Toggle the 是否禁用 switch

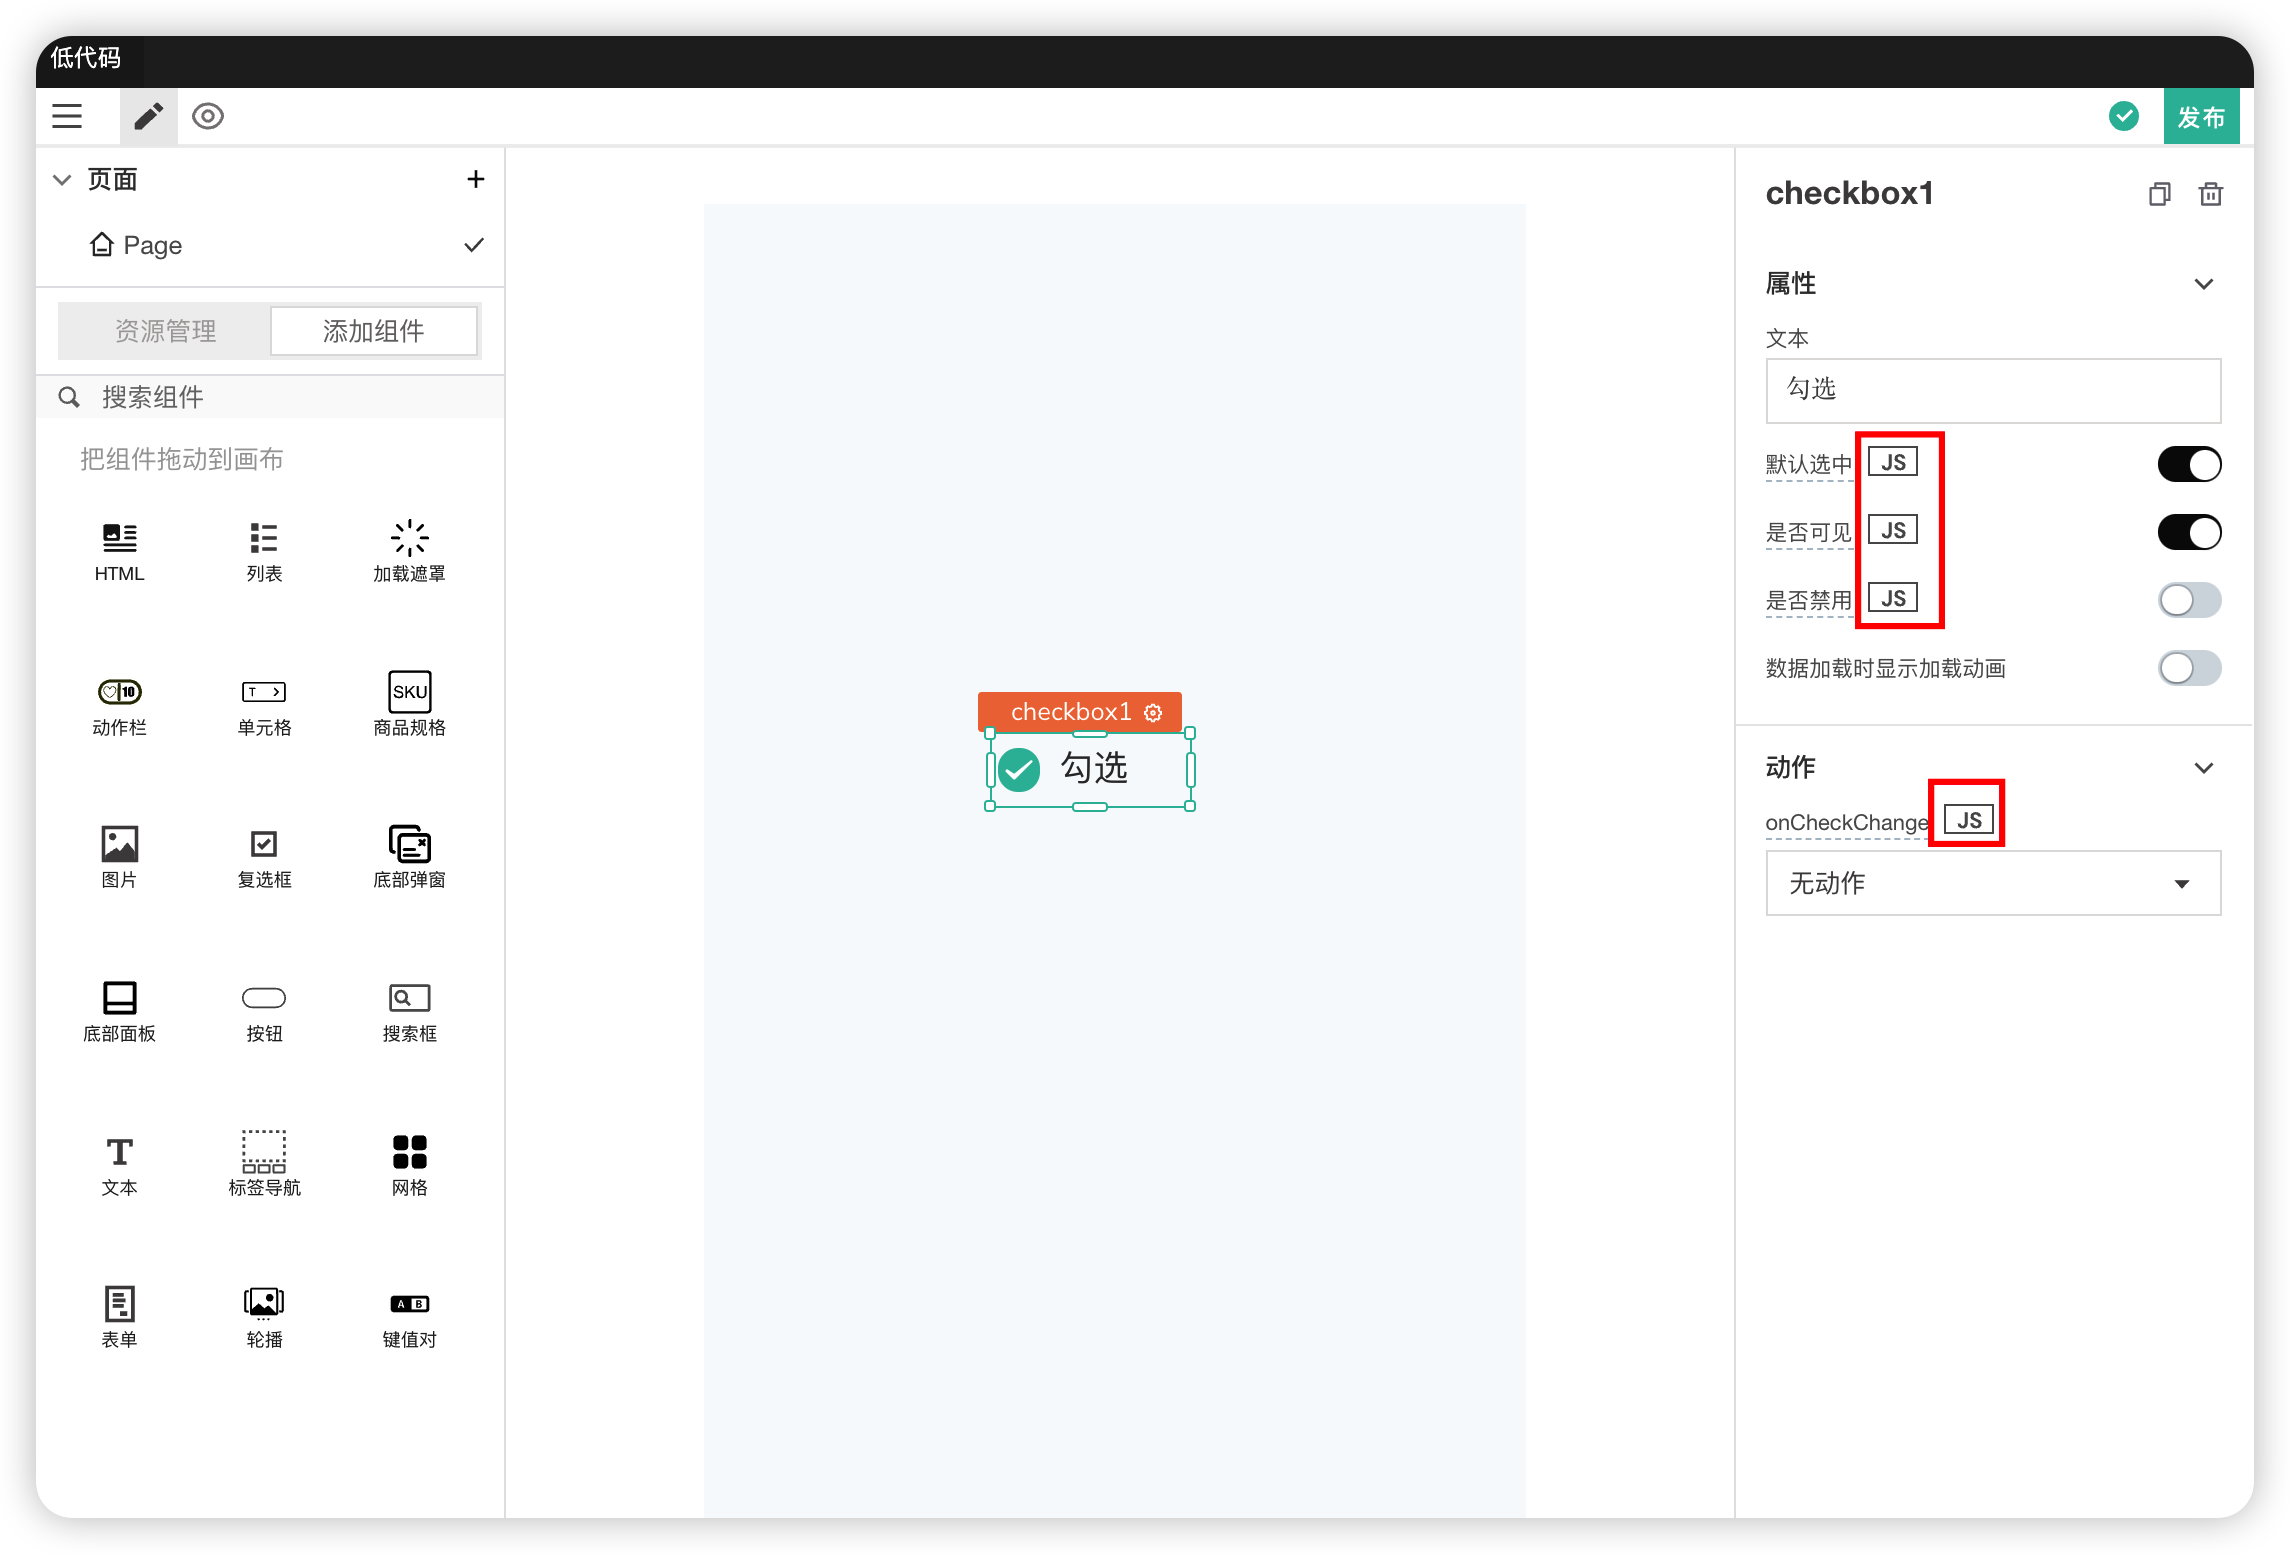coord(2188,600)
